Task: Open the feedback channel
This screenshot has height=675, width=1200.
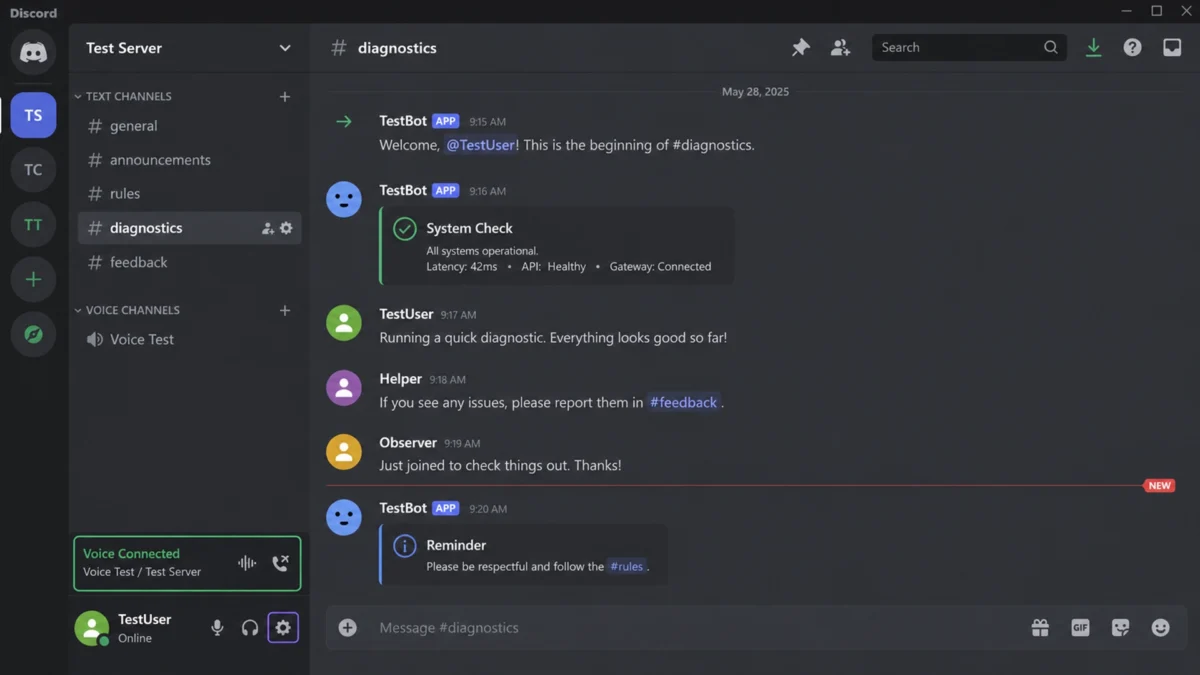Action: pyautogui.click(x=189, y=262)
